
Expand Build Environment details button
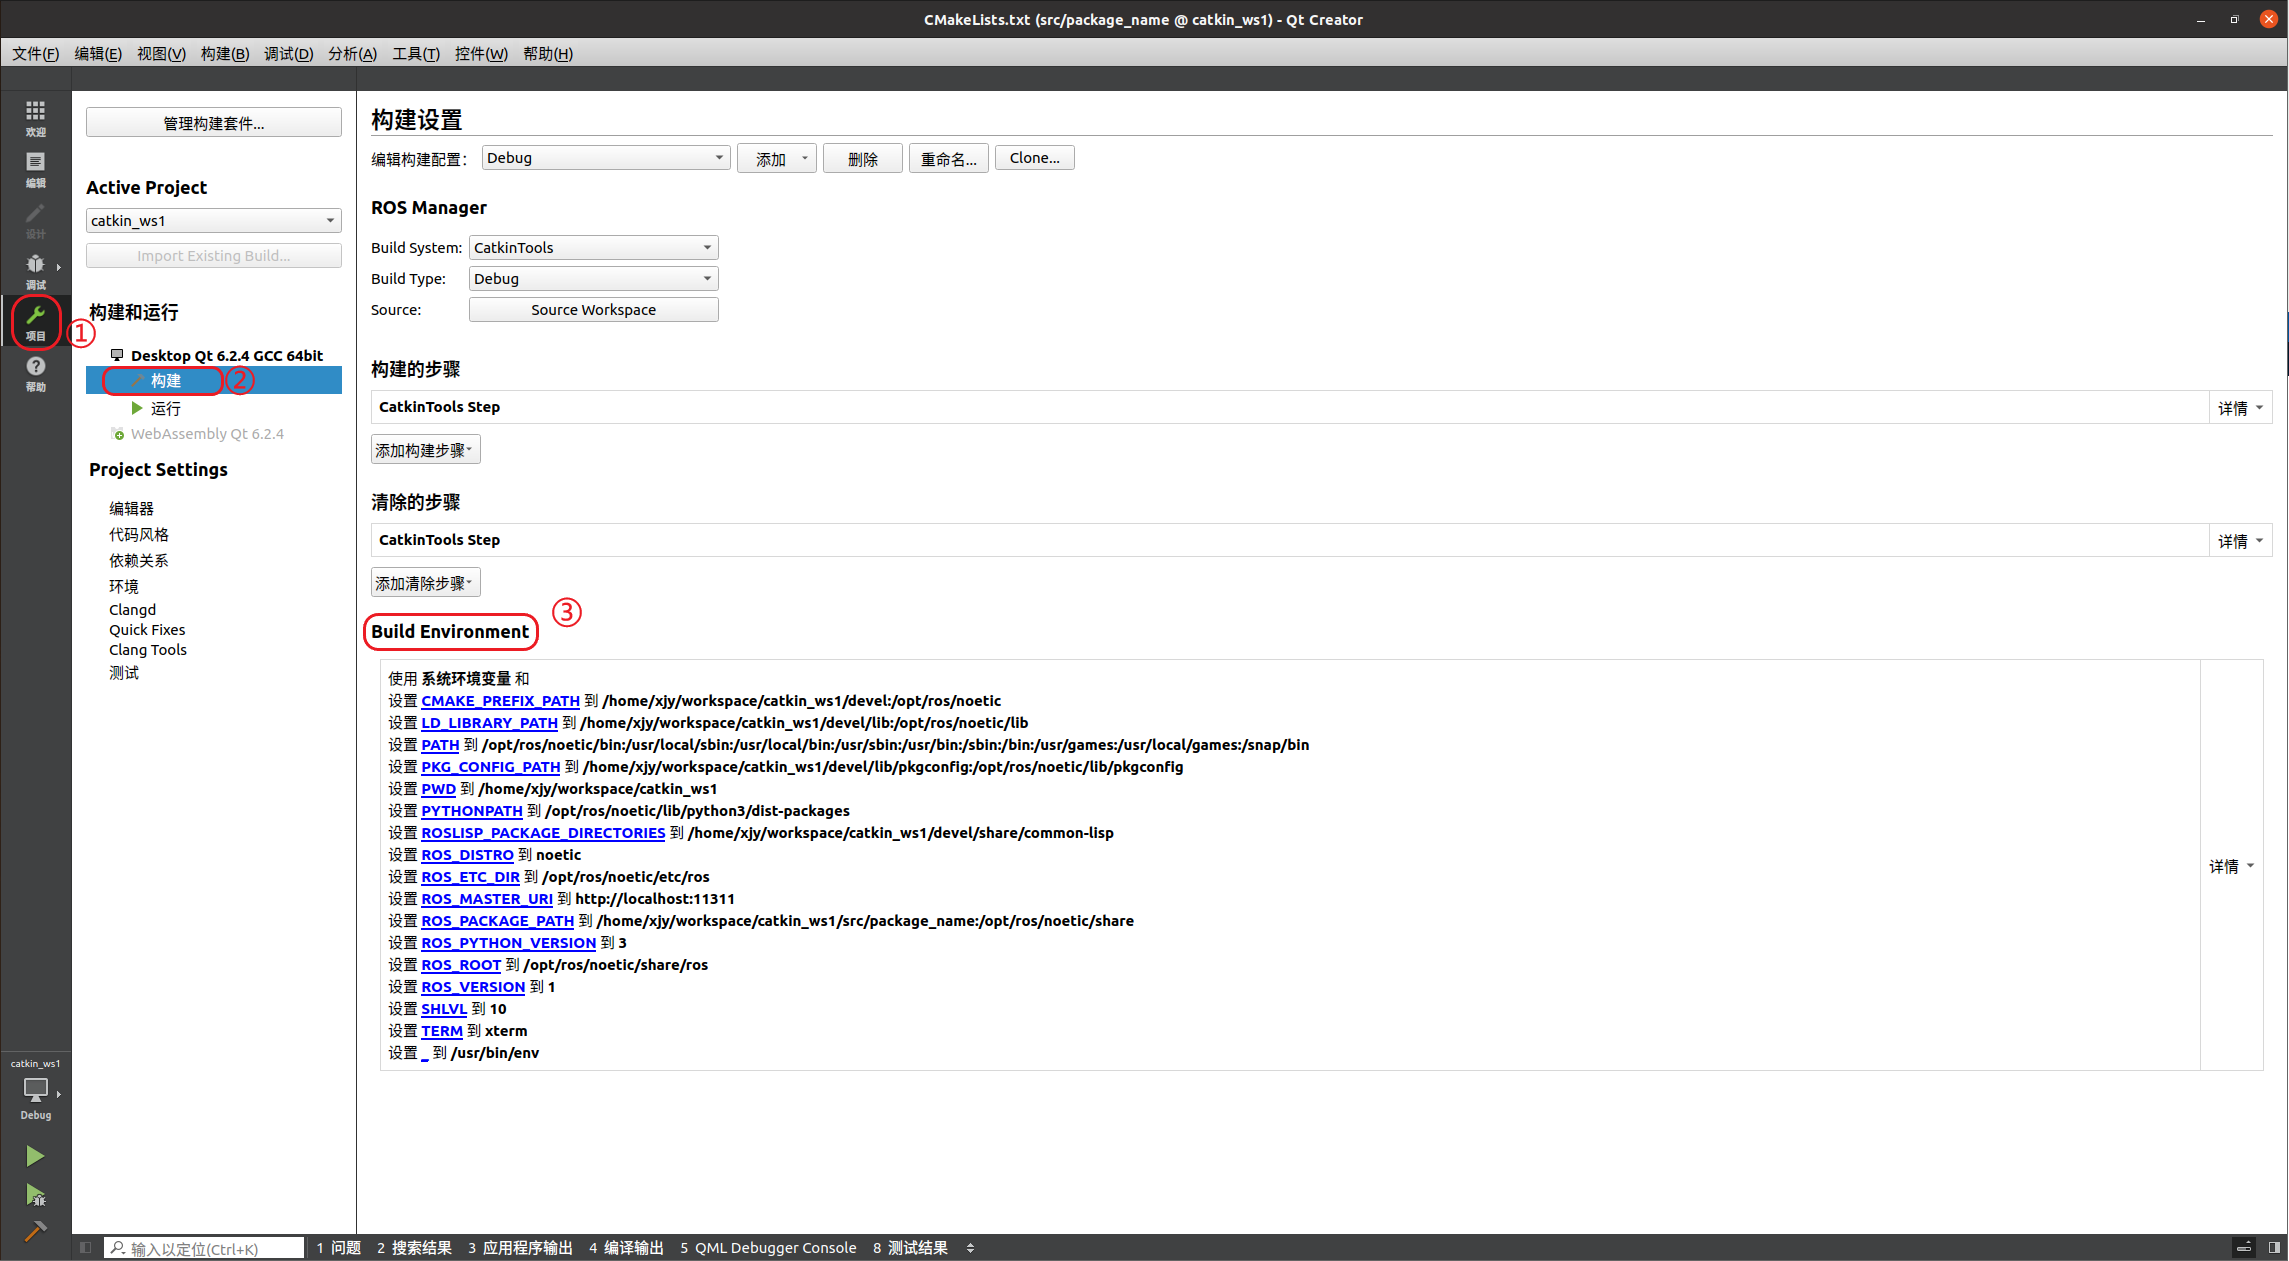click(x=2231, y=866)
